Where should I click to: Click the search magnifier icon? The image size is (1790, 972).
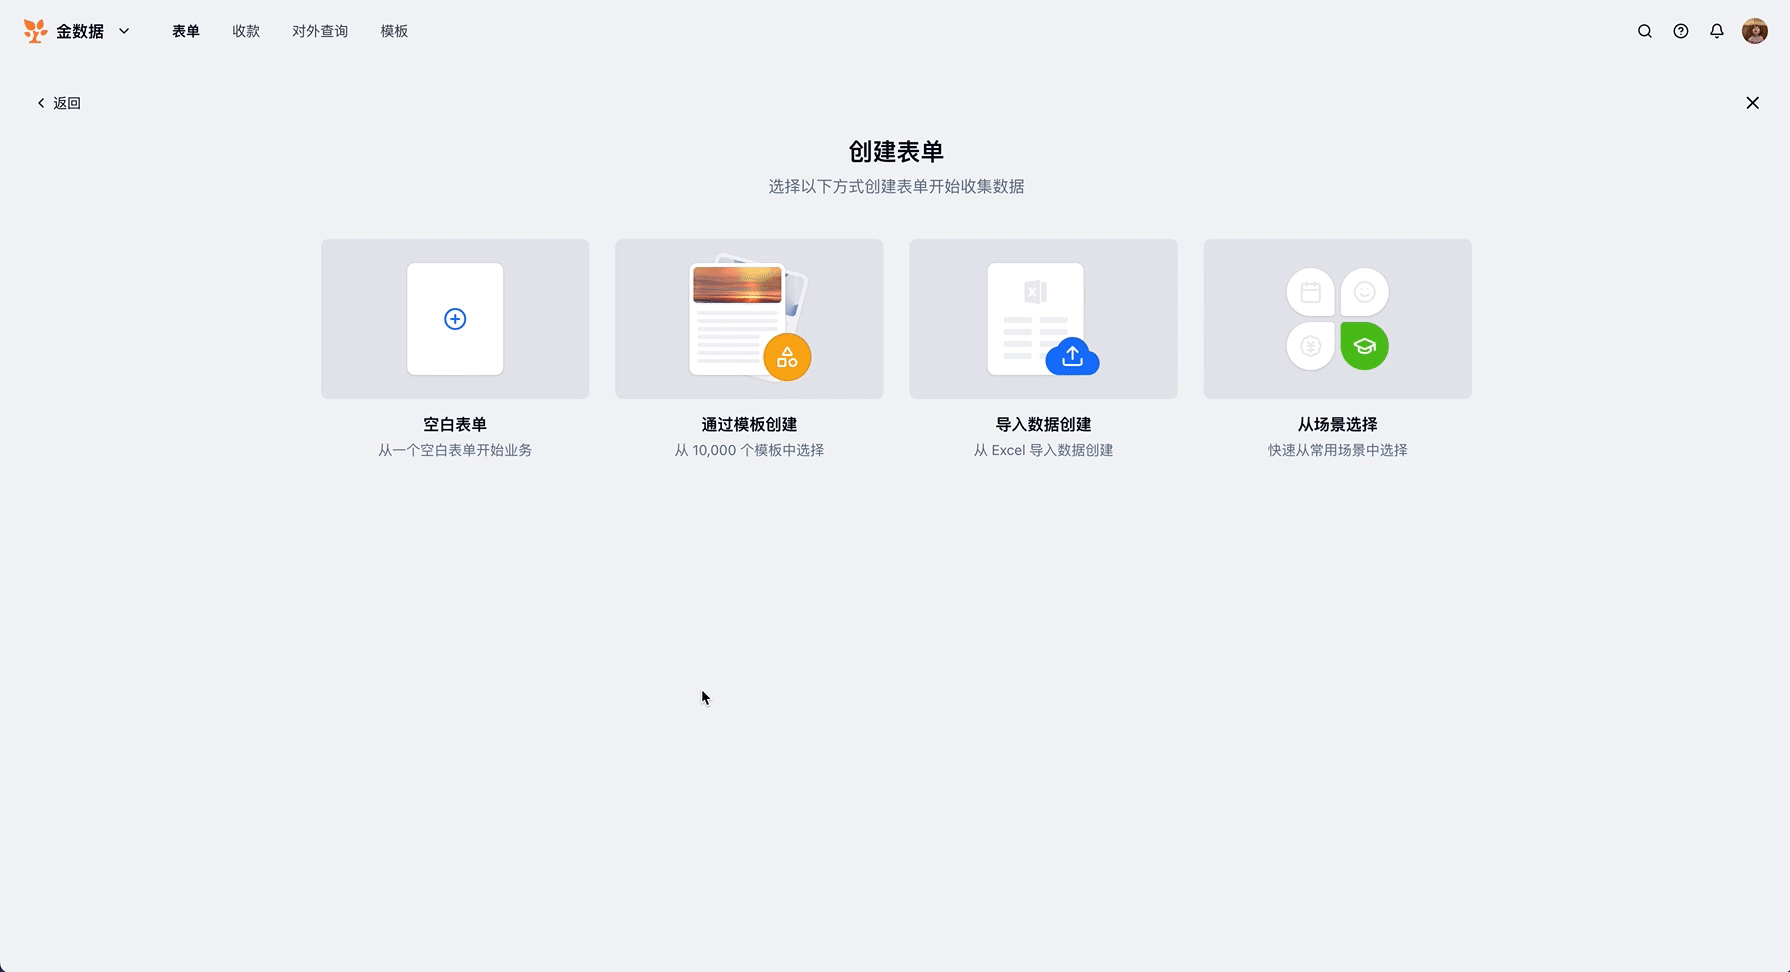point(1644,31)
